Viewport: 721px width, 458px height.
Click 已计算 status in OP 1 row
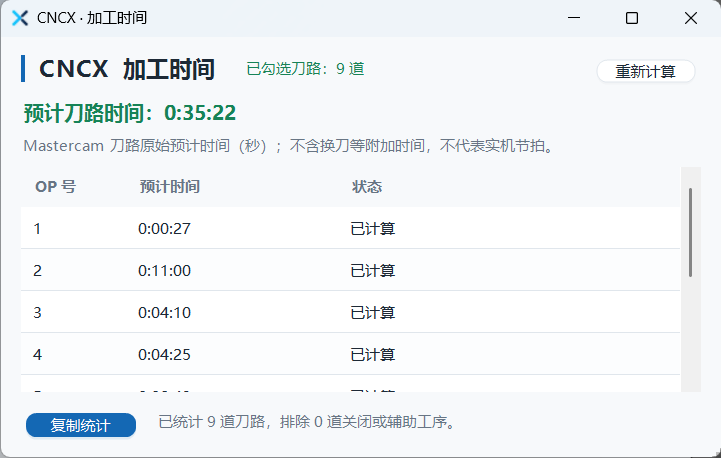pyautogui.click(x=373, y=229)
